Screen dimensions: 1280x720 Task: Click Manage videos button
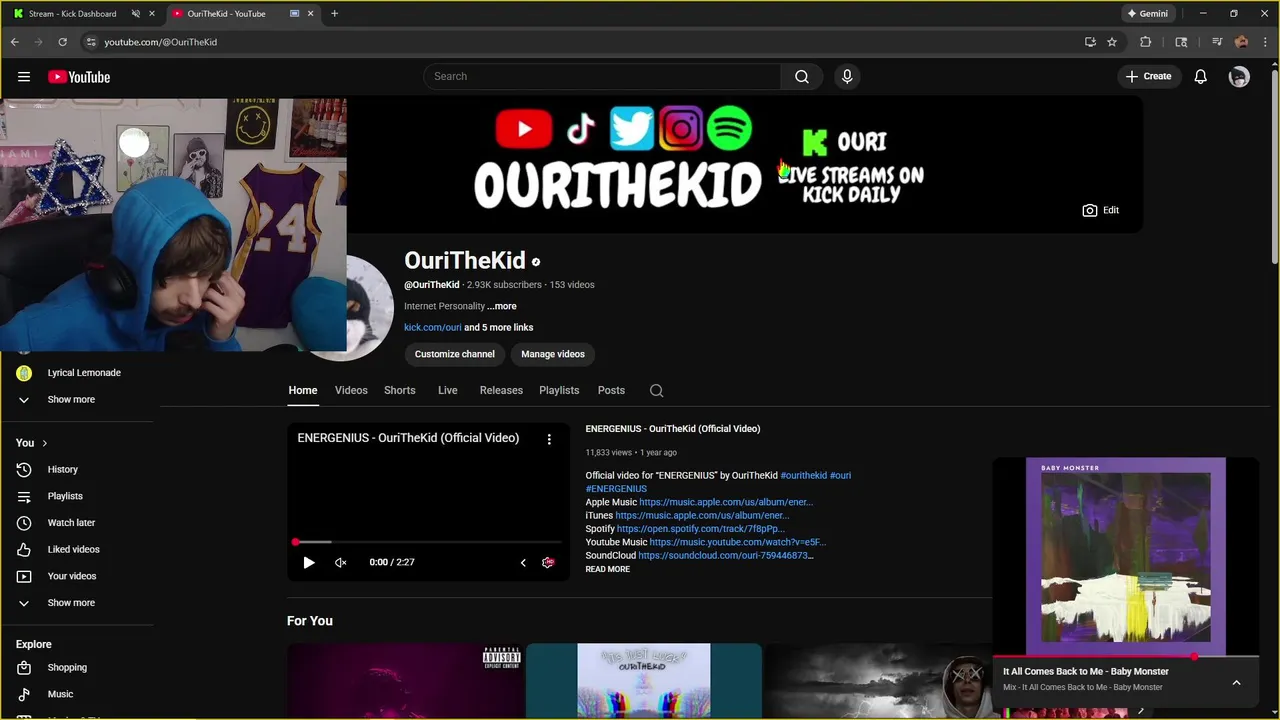coord(553,354)
